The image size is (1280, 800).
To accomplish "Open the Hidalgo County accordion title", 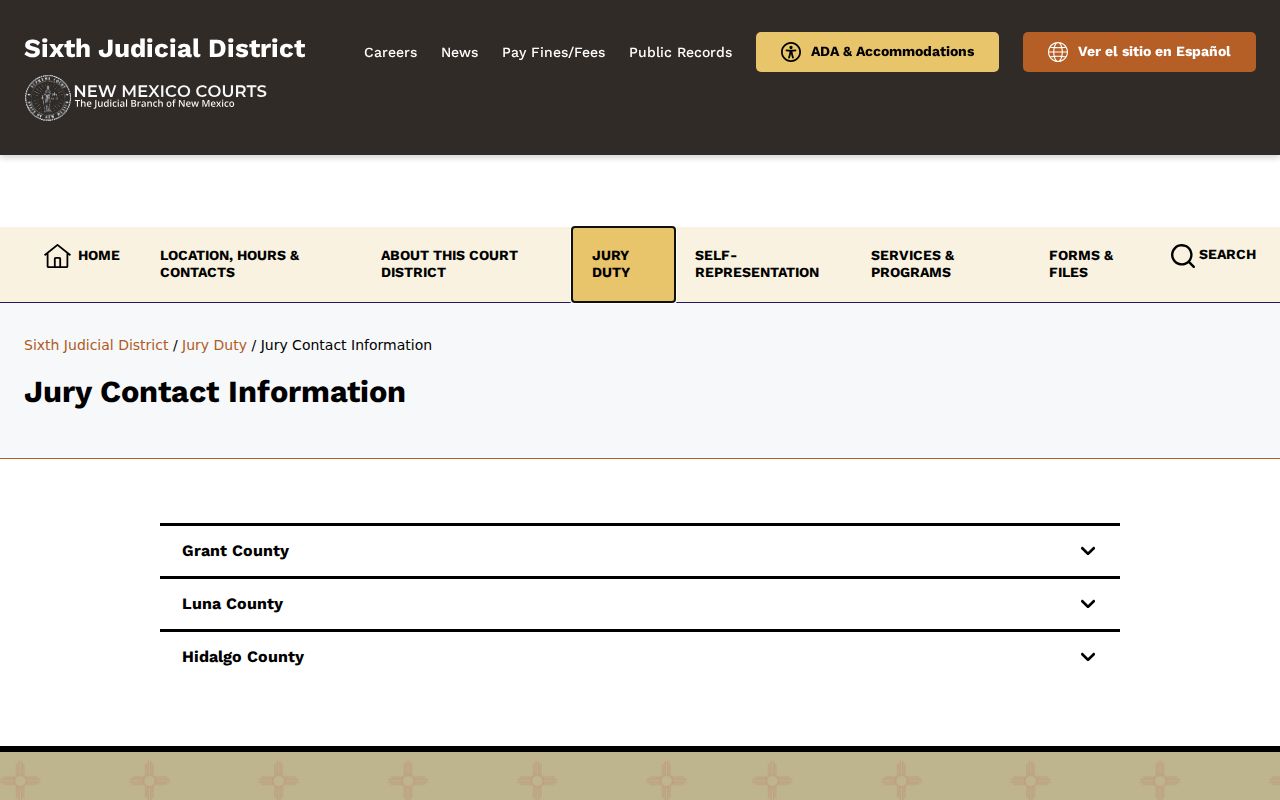I will (x=243, y=657).
